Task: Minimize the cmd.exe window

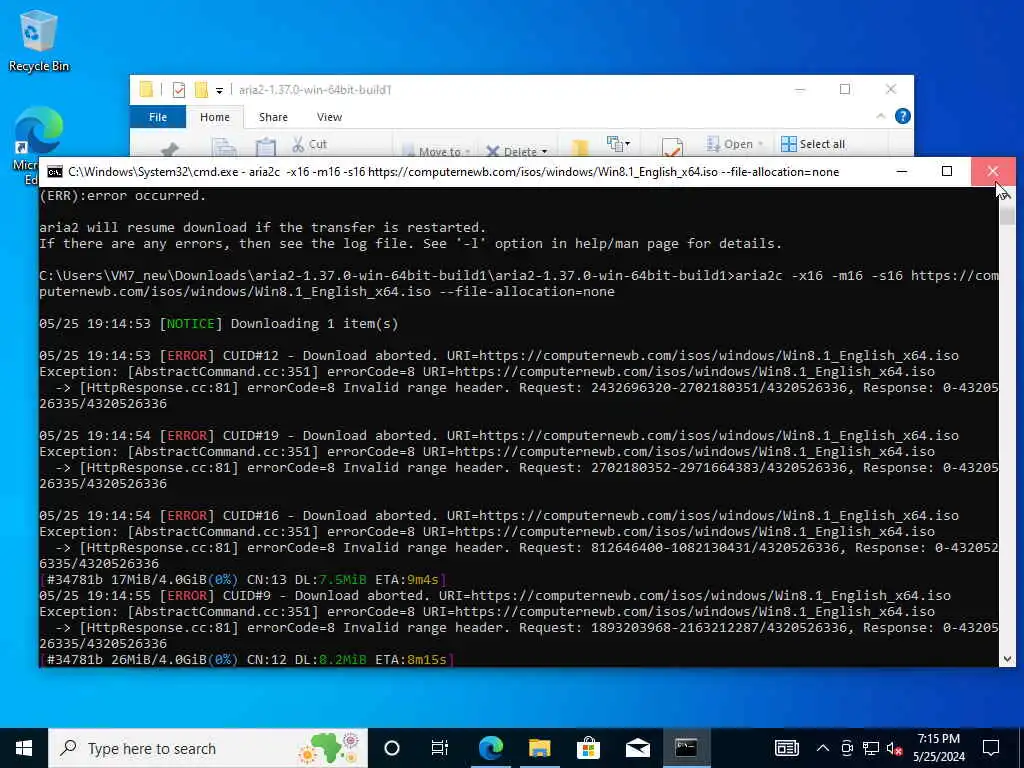Action: click(x=902, y=171)
